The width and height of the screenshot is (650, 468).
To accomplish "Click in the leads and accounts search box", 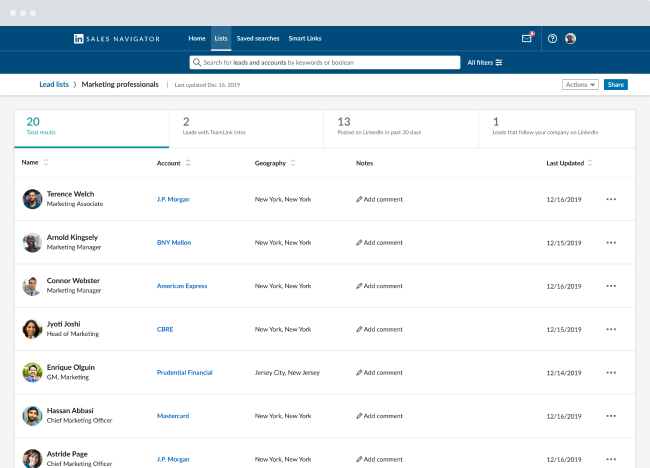I will point(325,62).
